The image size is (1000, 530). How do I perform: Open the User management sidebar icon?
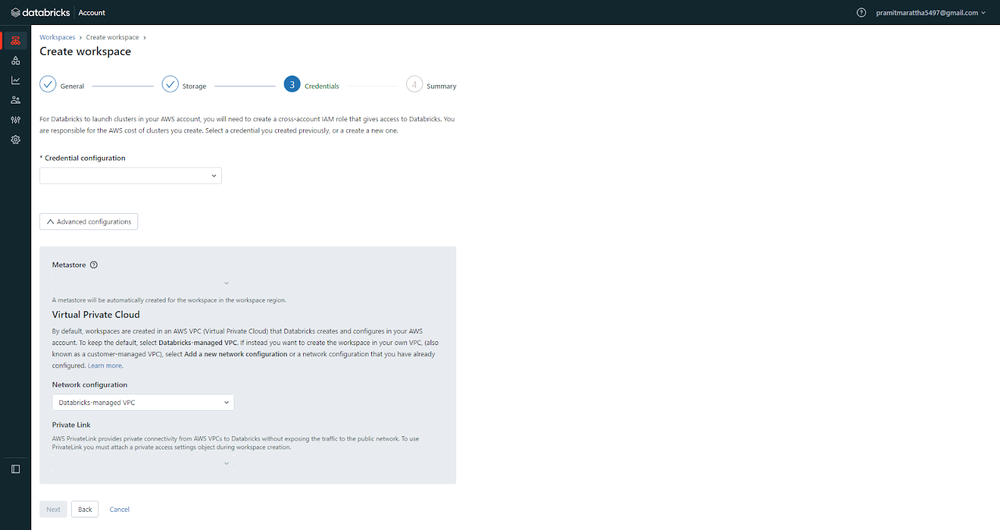[x=15, y=100]
